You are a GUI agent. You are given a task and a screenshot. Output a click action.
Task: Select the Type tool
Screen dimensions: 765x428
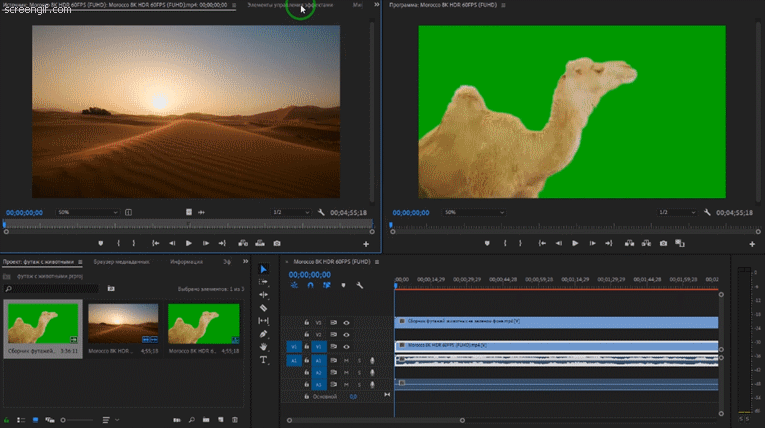263,360
